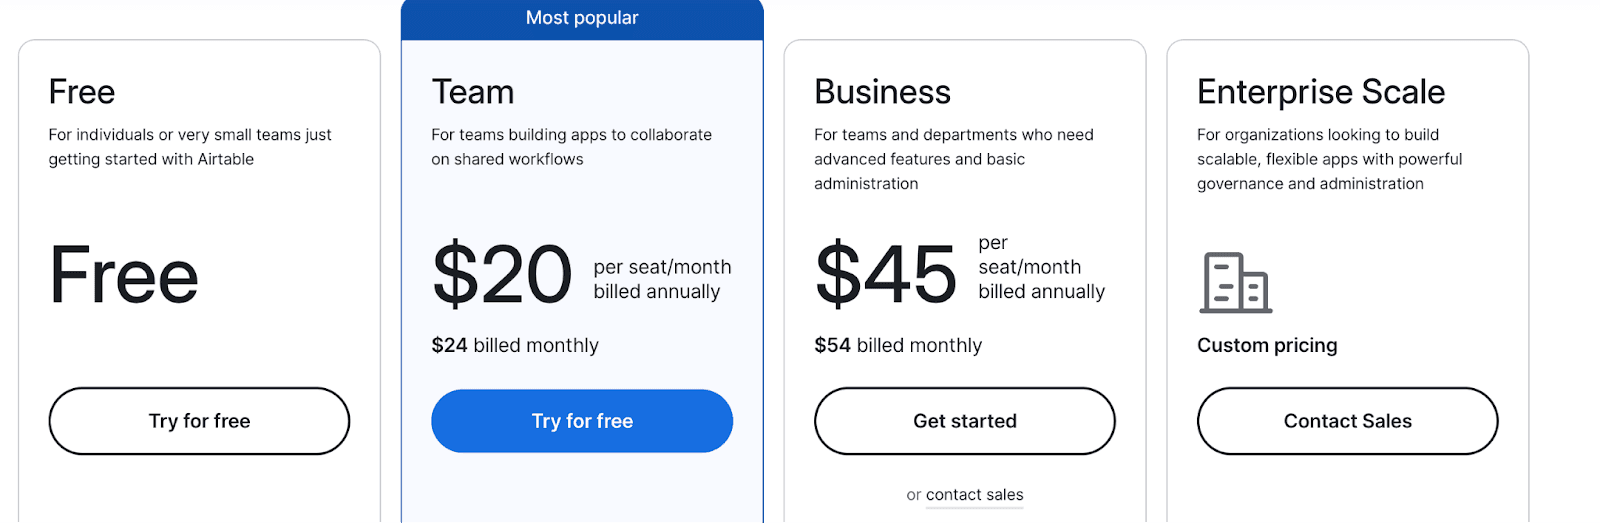This screenshot has width=1600, height=523.
Task: Click the Contact Sales button
Action: click(1347, 421)
